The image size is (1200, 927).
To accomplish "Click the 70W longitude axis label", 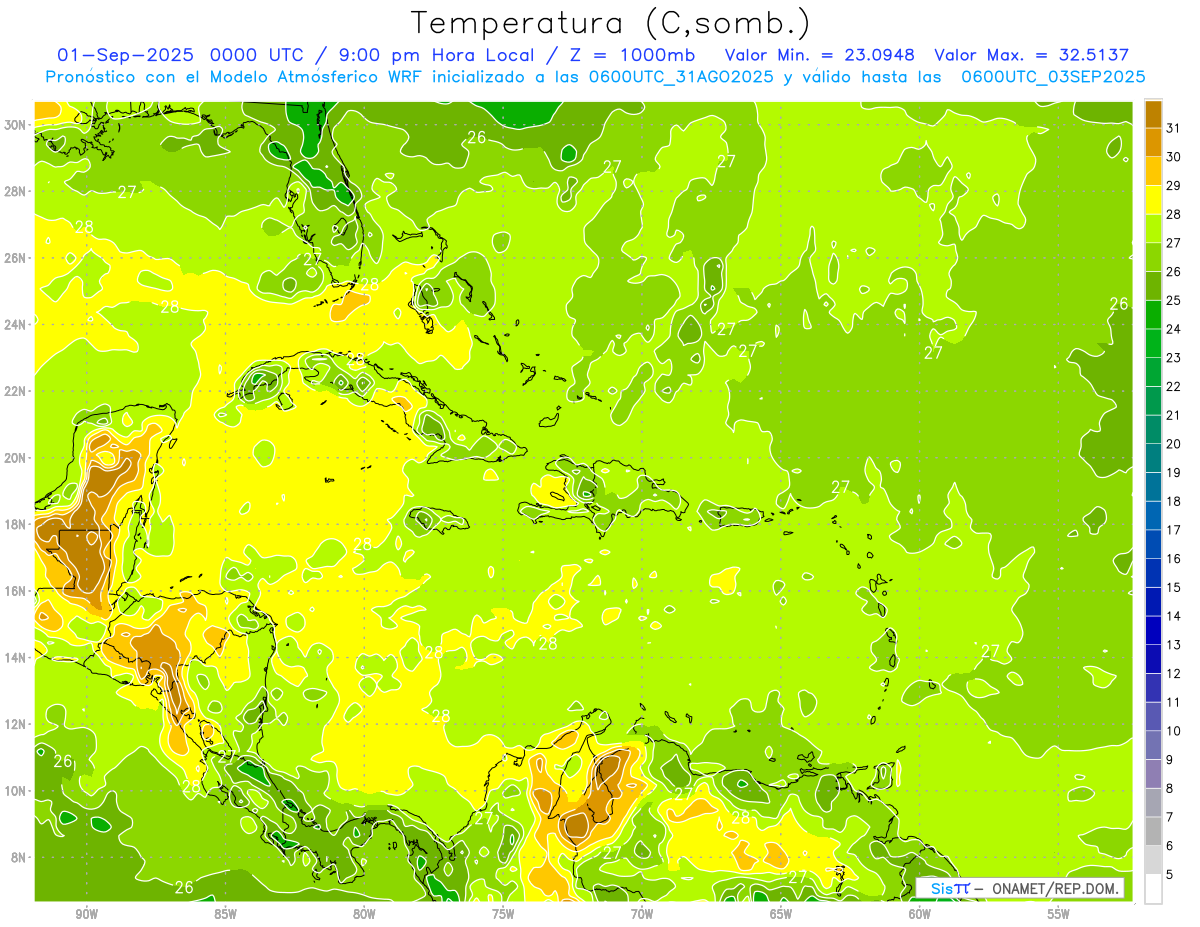I will 642,914.
